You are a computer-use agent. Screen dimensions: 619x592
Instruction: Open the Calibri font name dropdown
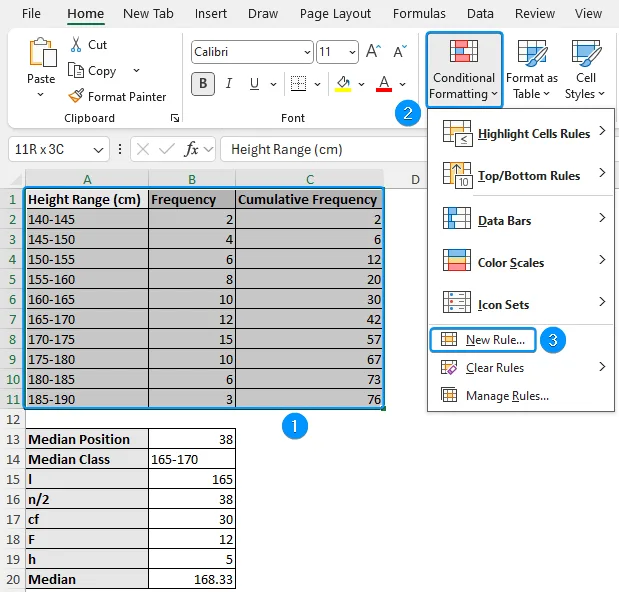(307, 52)
